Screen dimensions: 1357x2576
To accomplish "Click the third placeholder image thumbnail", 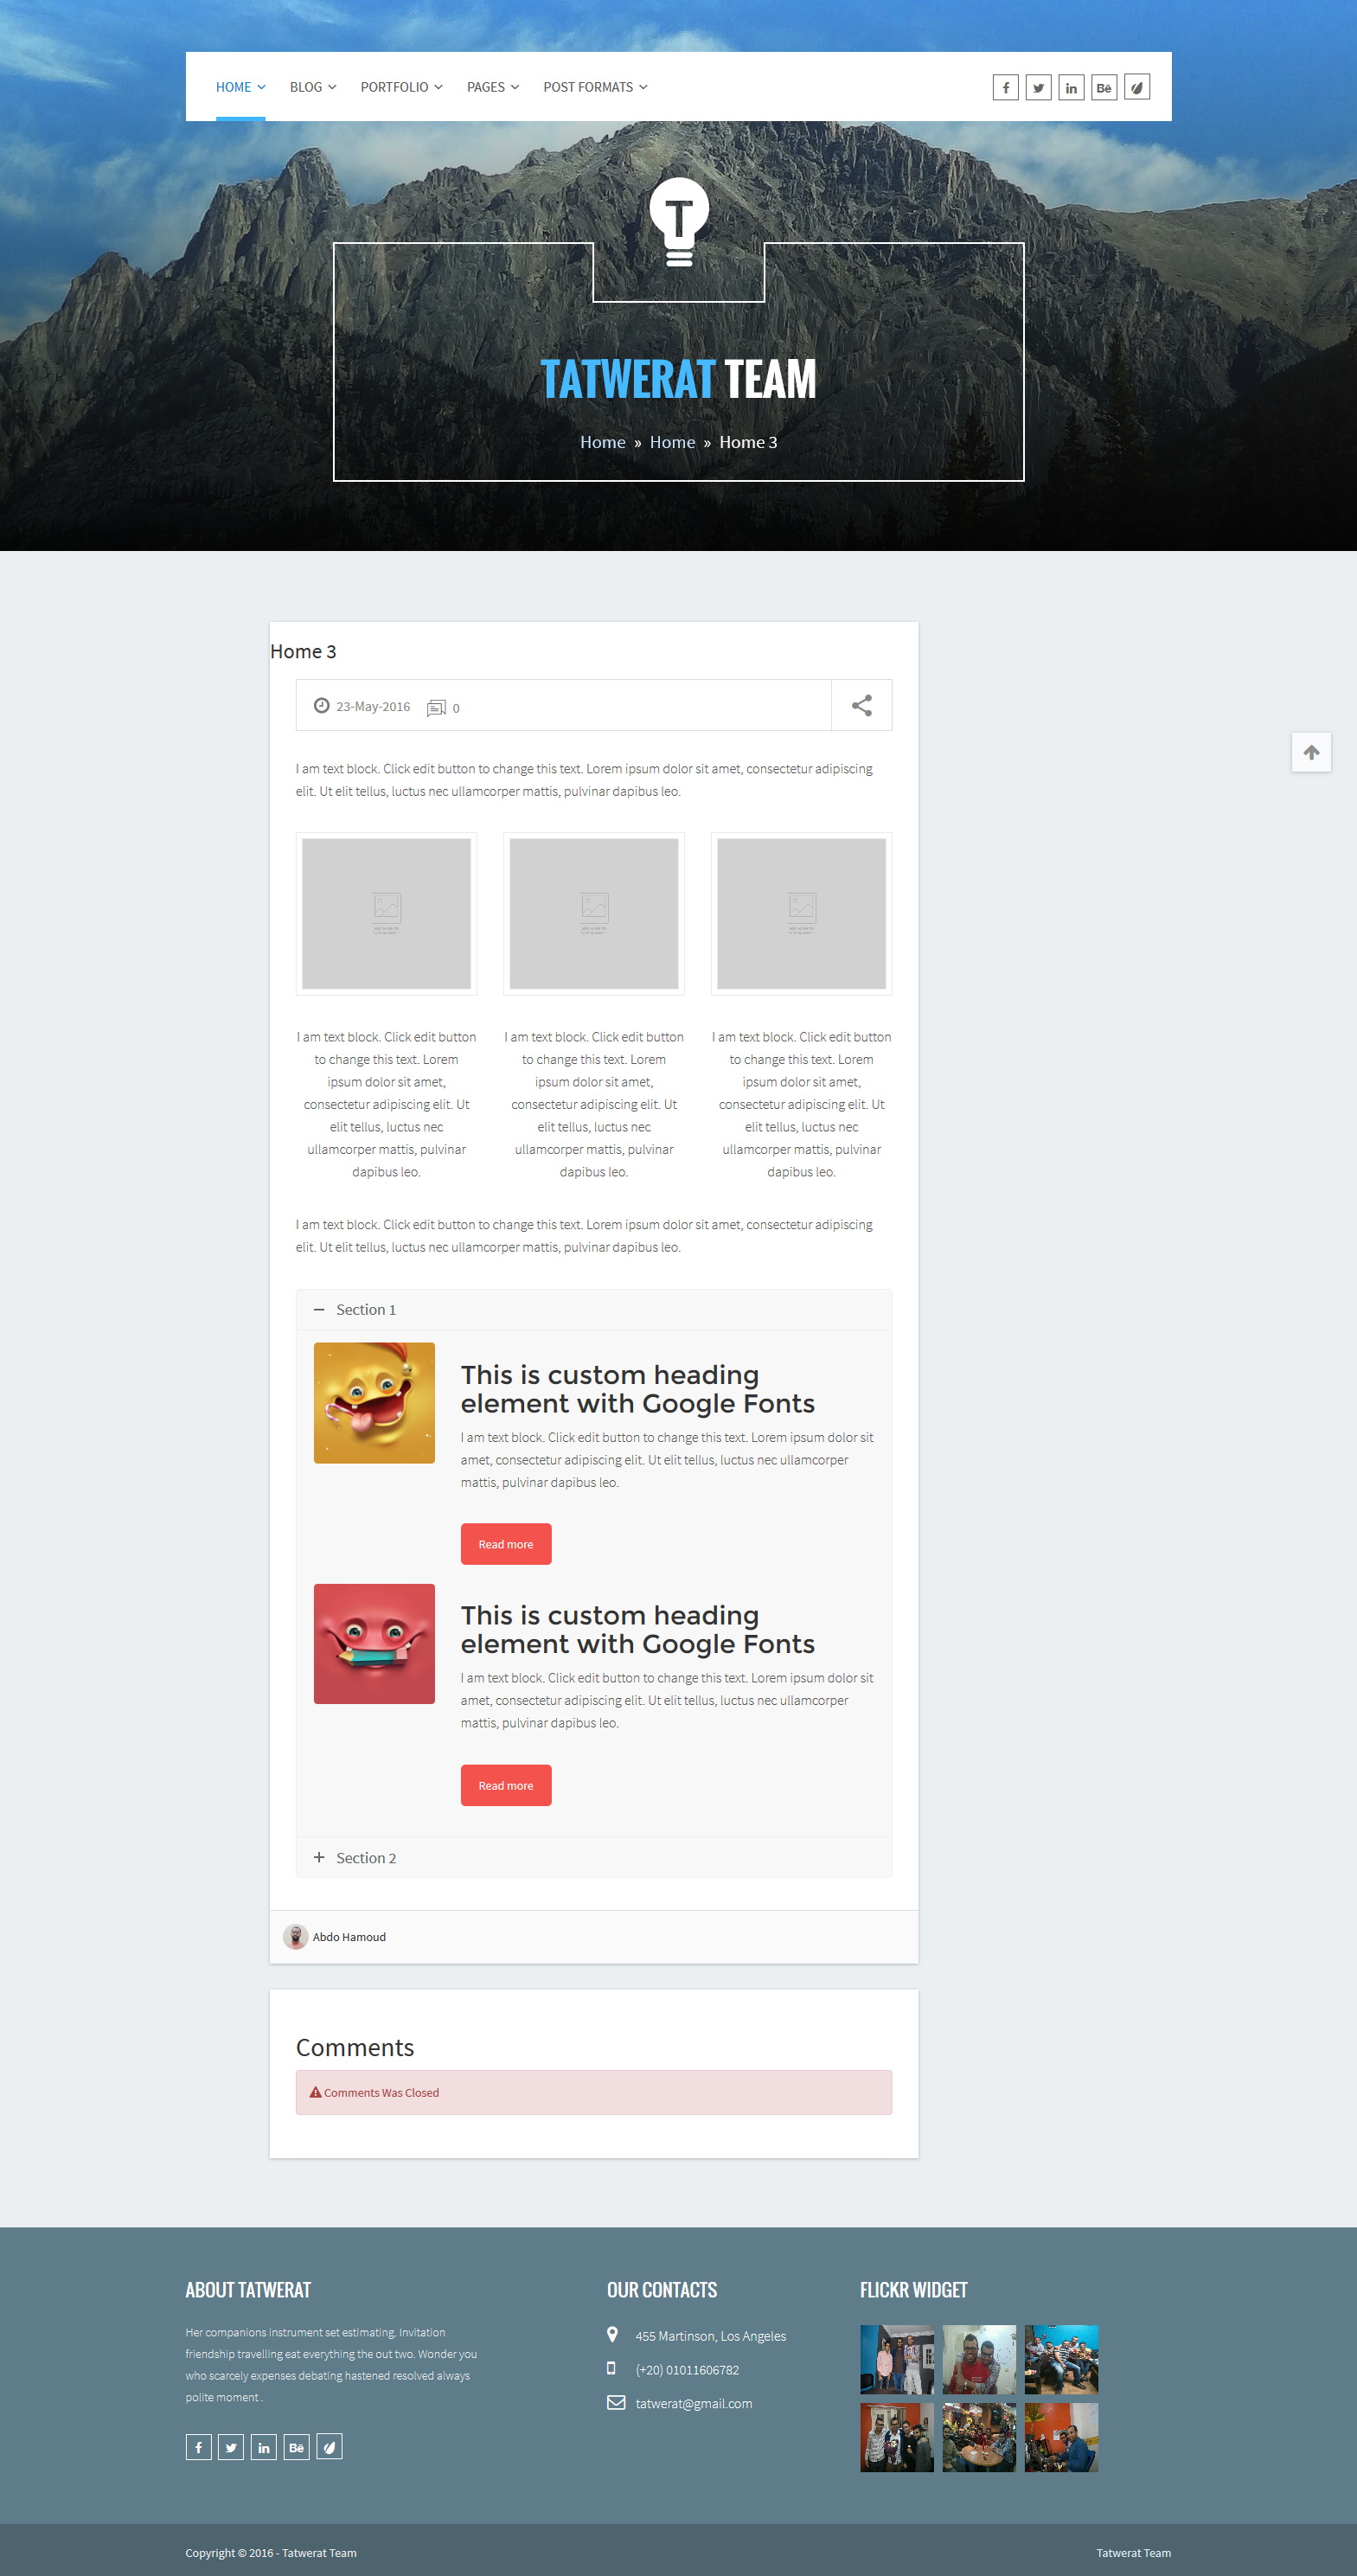I will 801,914.
